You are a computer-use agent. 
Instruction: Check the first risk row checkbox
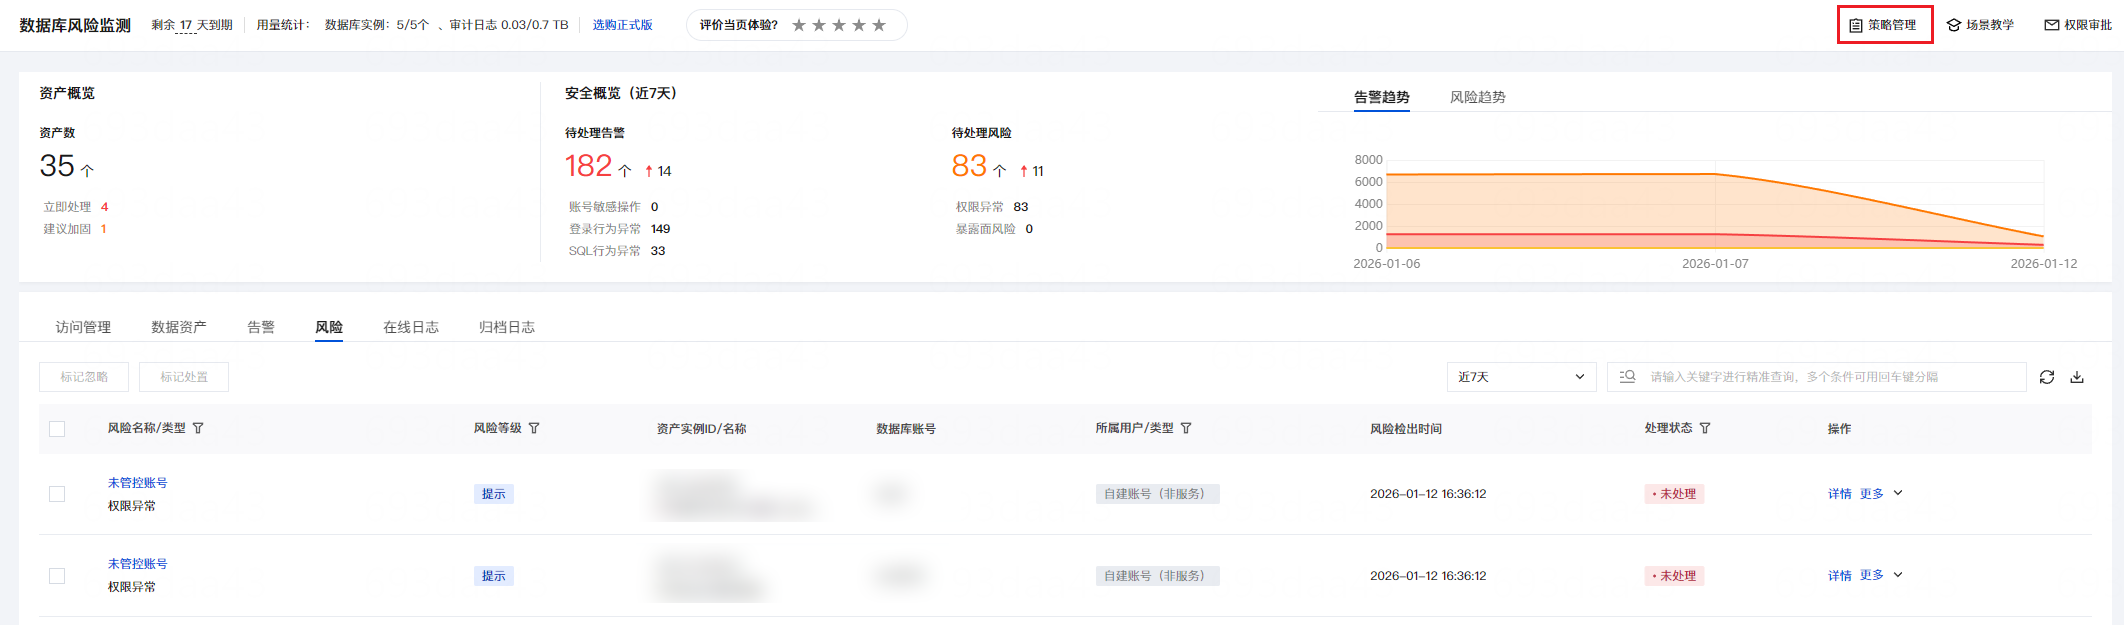57,494
